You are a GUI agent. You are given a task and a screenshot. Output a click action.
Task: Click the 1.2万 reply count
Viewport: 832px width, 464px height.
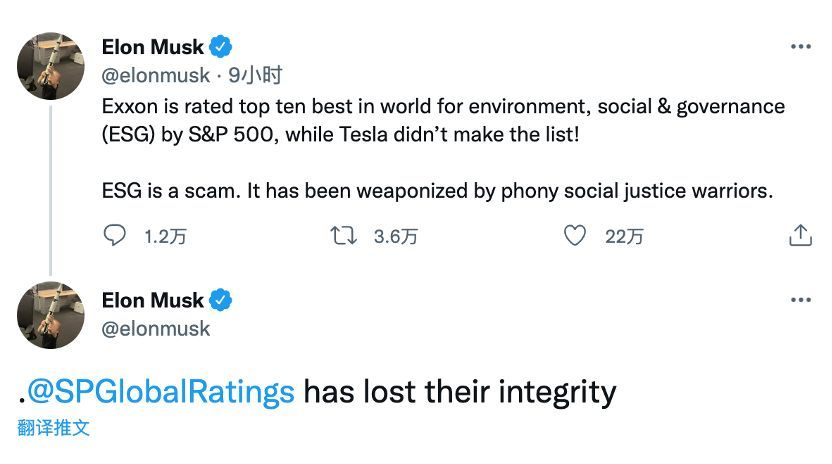(165, 237)
